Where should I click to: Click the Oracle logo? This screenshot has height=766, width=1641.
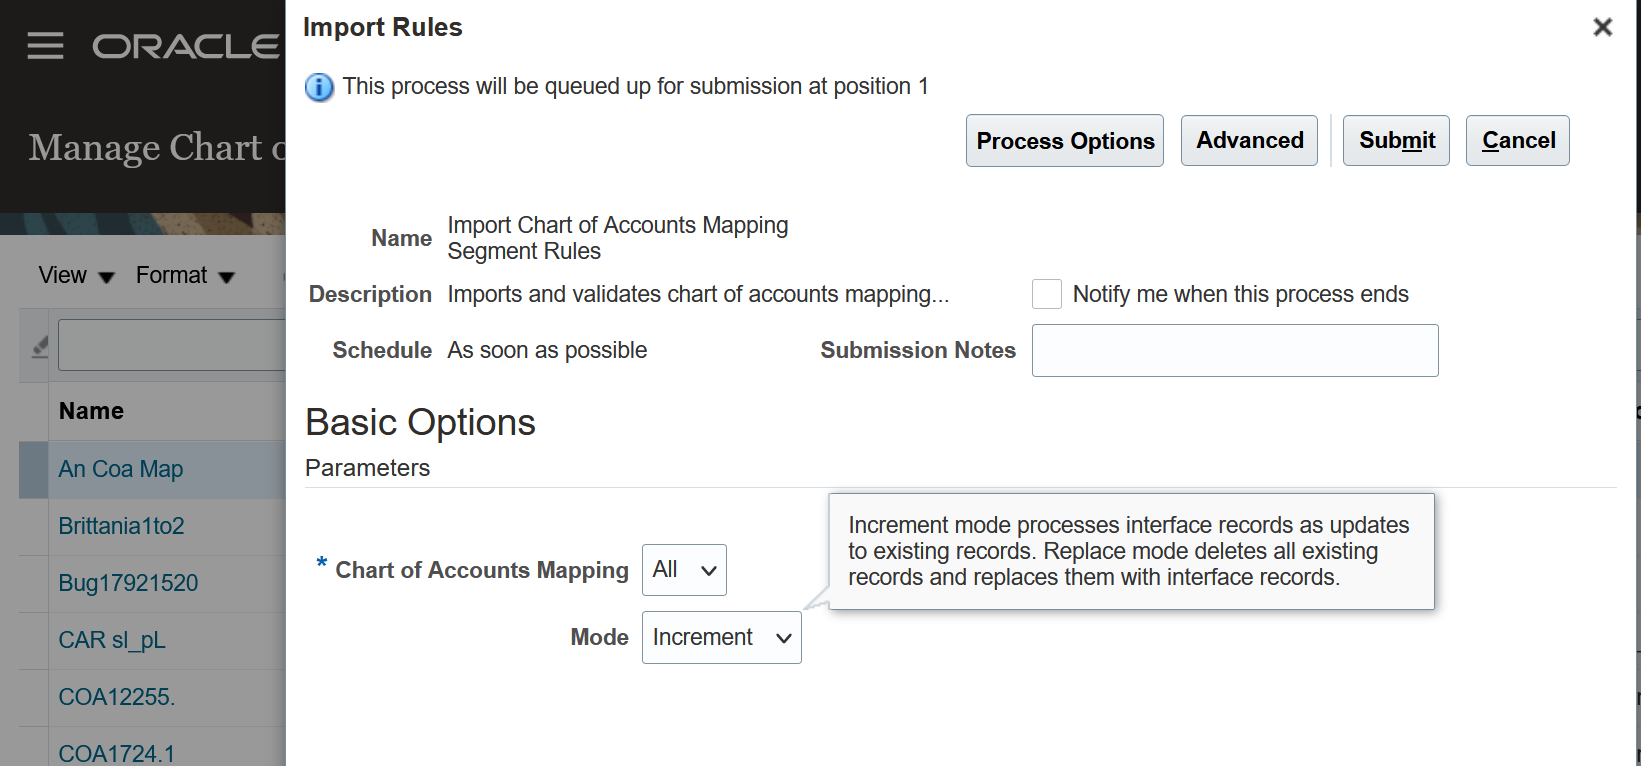(x=186, y=46)
